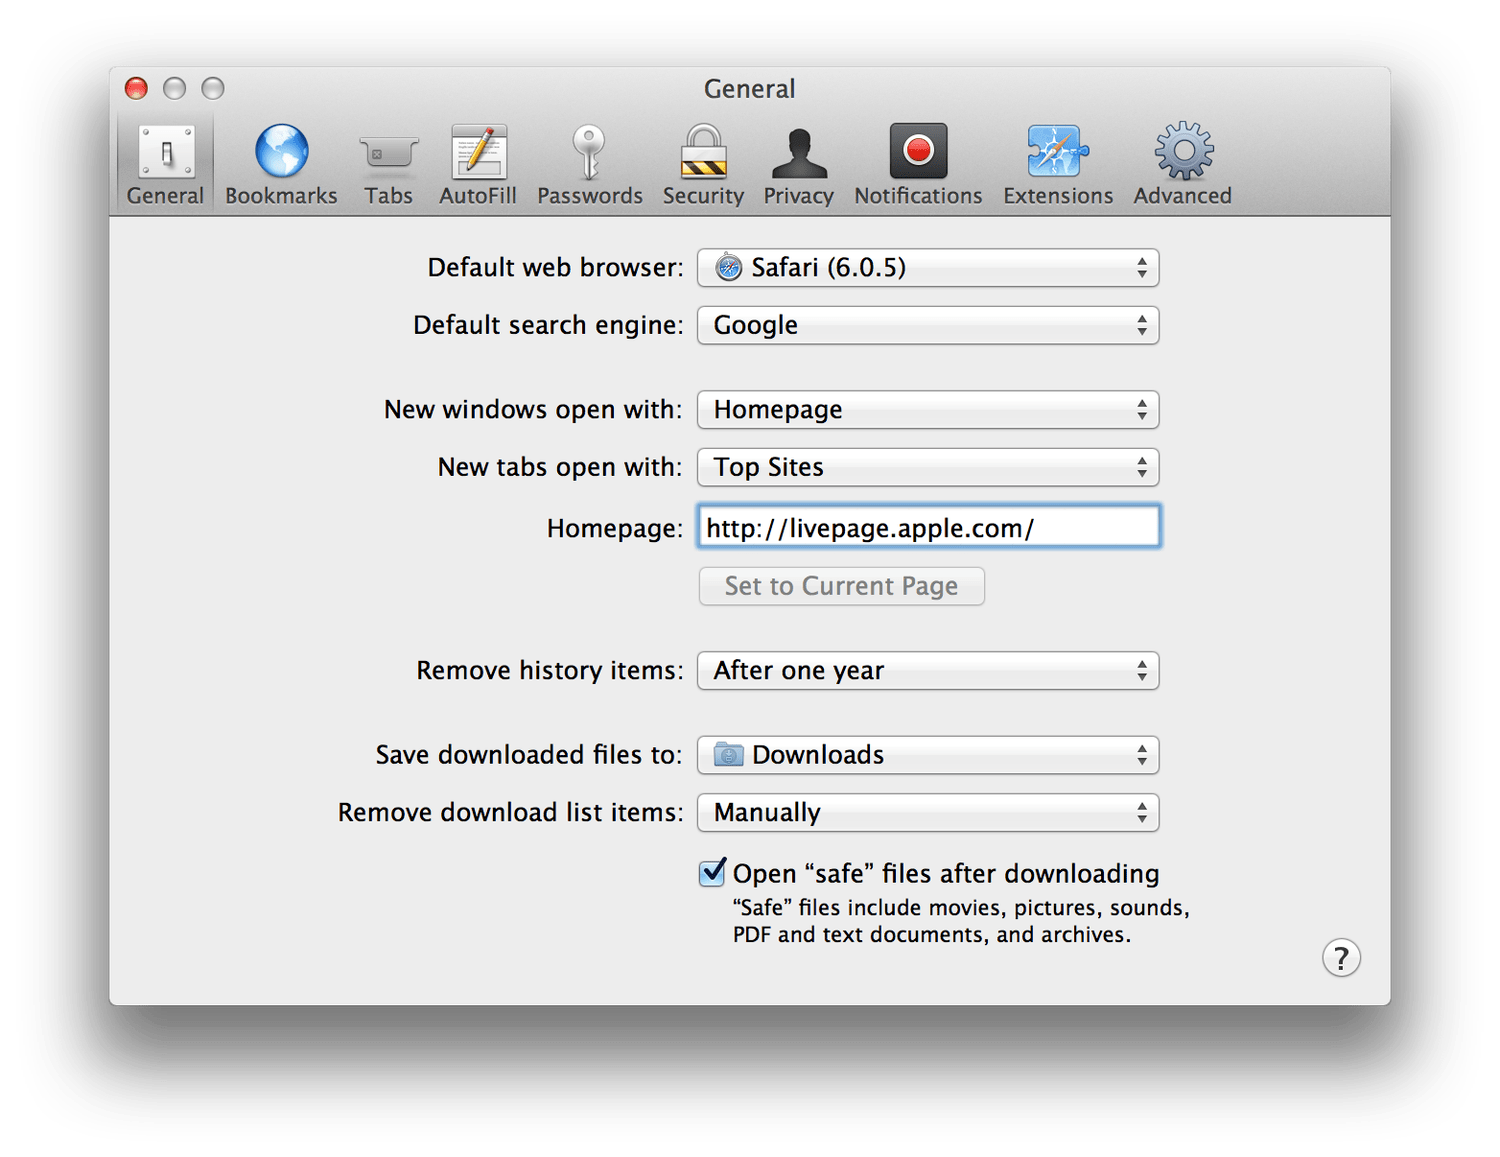Open the New tabs open with dropdown

pyautogui.click(x=928, y=467)
